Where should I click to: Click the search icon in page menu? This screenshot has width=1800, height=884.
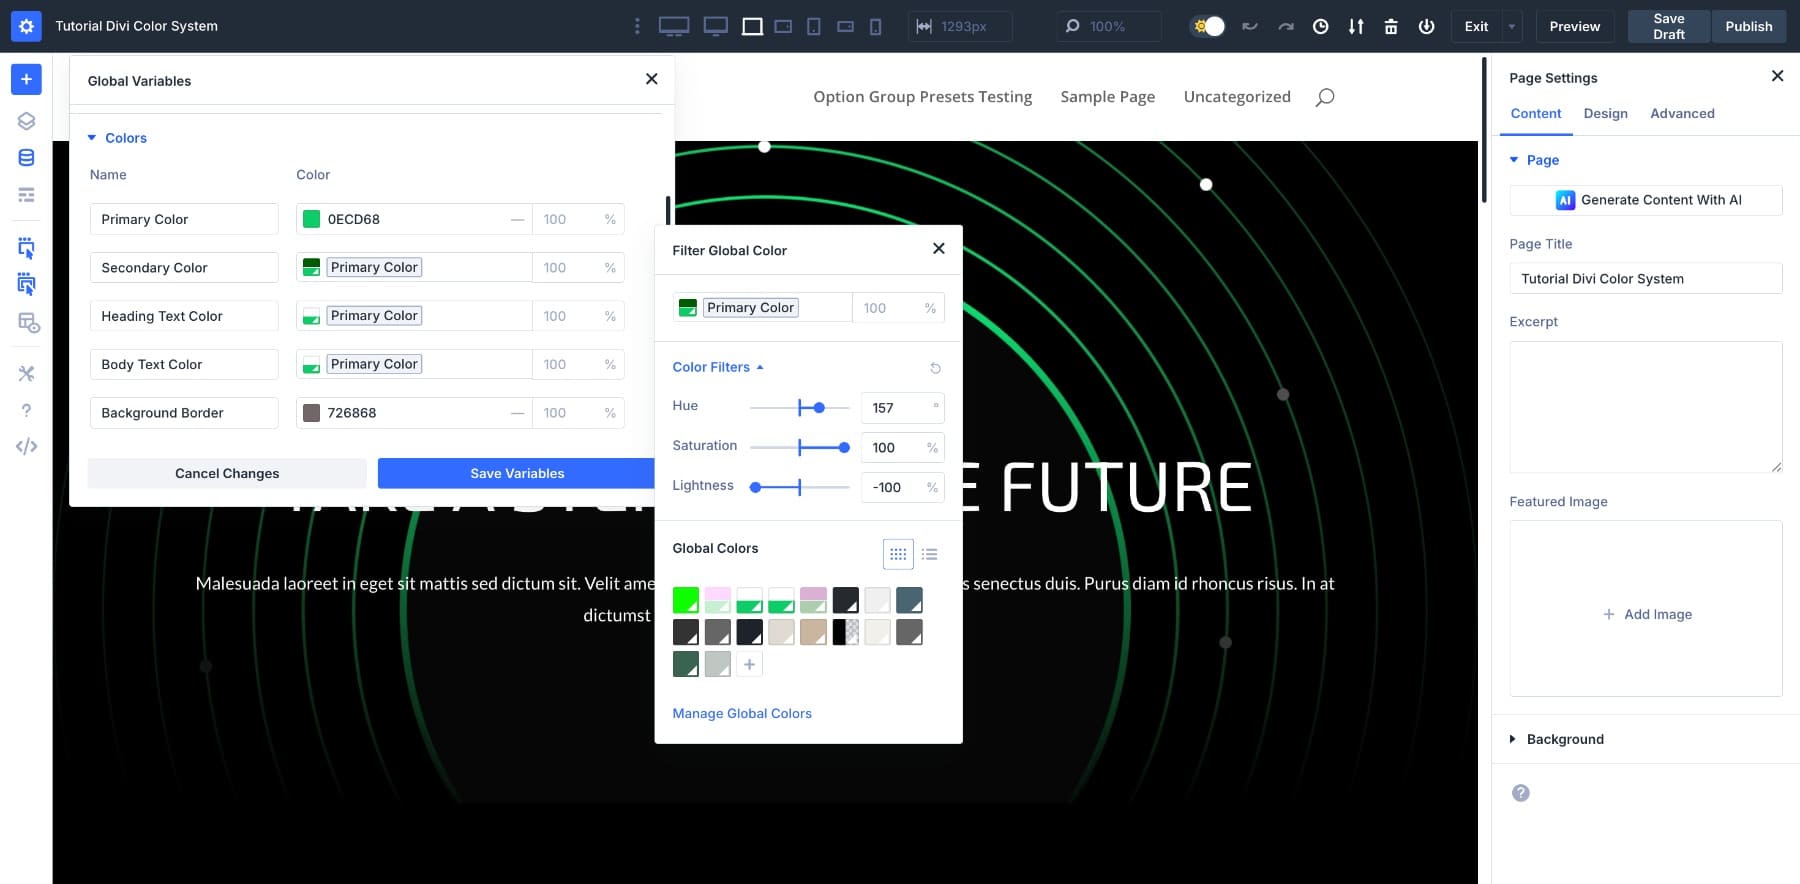coord(1325,97)
